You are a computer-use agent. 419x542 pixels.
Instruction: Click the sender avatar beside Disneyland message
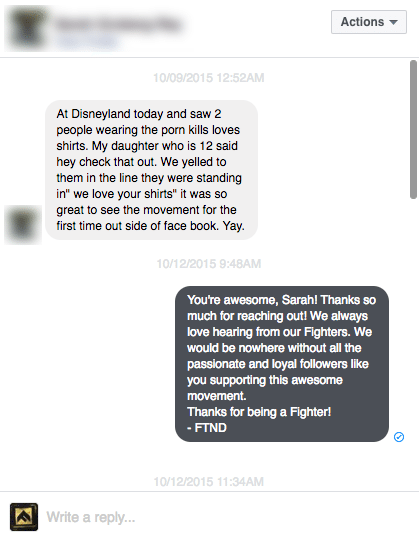click(23, 225)
